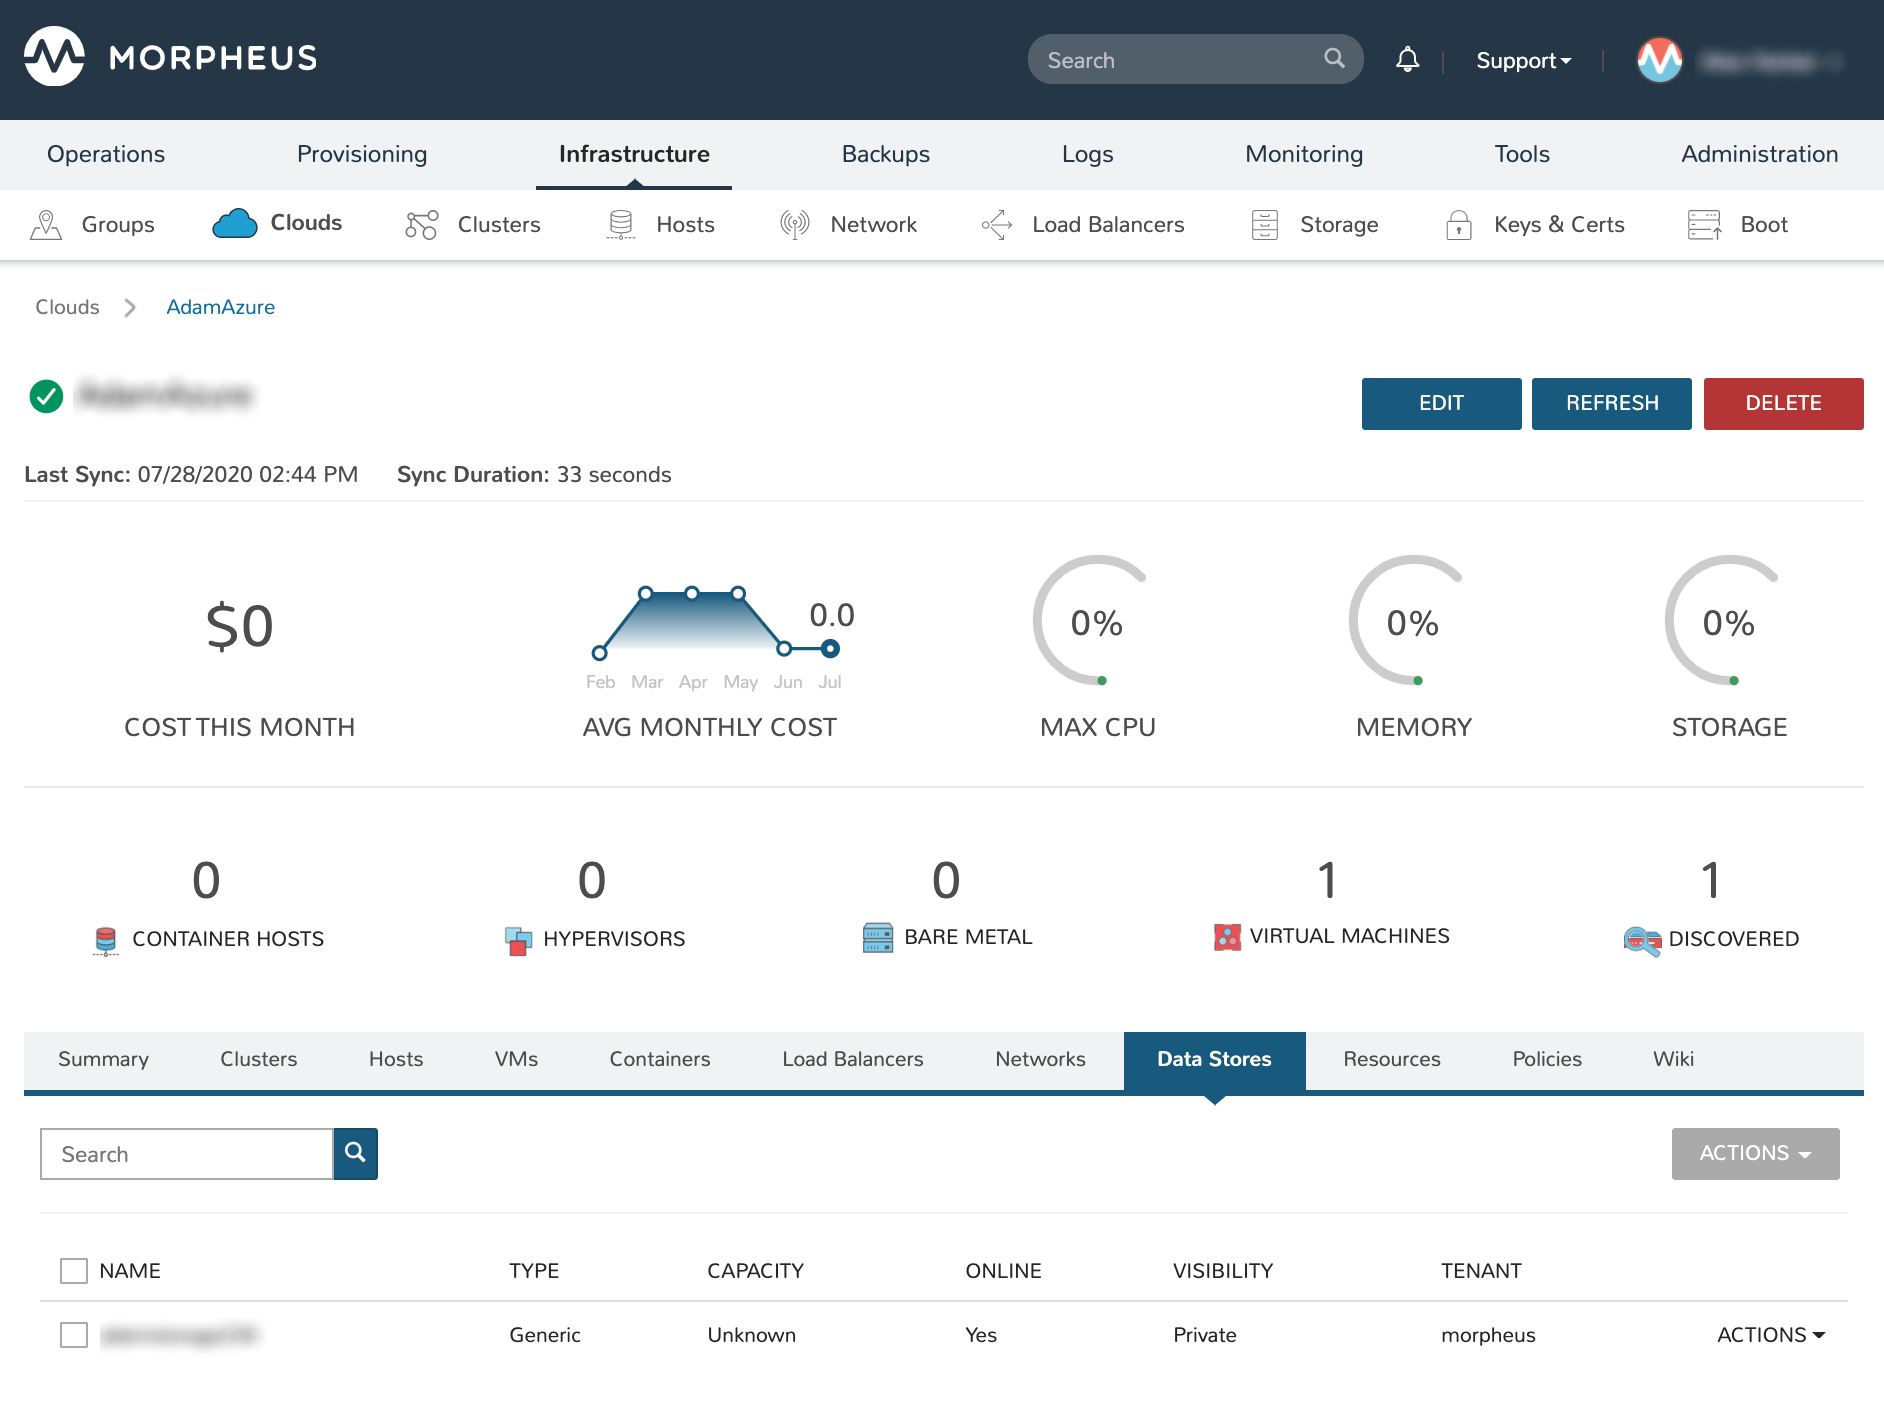Viewport: 1884px width, 1402px height.
Task: Click into the top global Search field
Action: tap(1180, 60)
